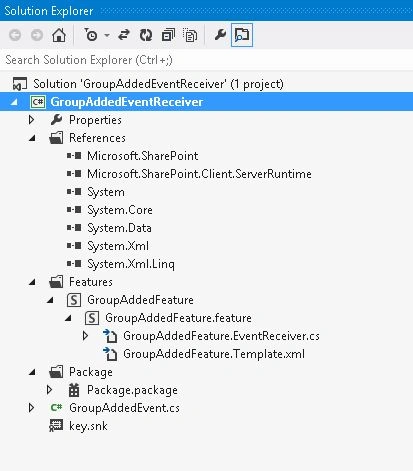Select Microsoft.SharePoint.Client.ServerRuntime reference
Viewport: 413px width, 471px height.
coord(199,174)
